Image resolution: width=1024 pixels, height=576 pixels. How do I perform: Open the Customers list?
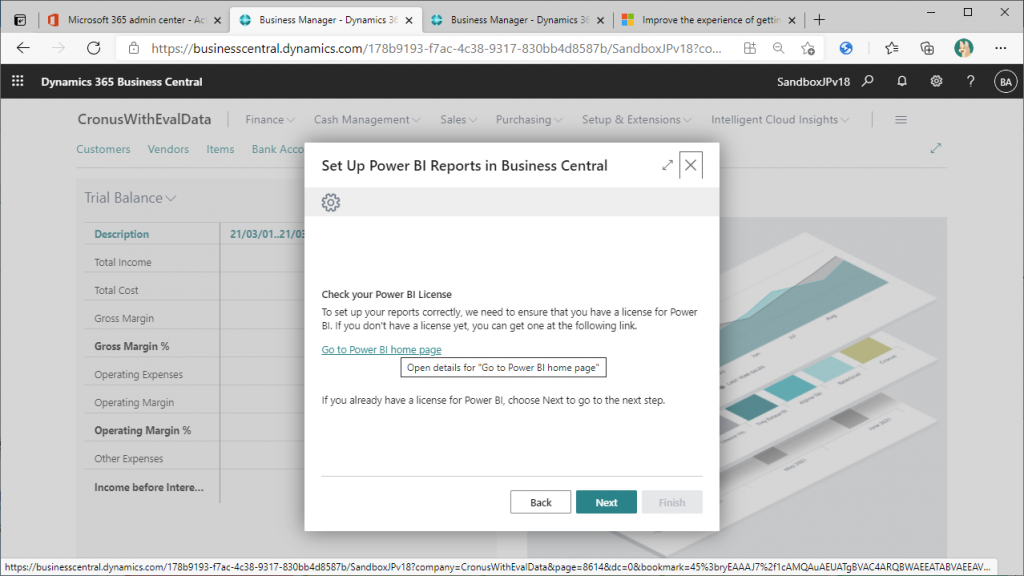[103, 149]
